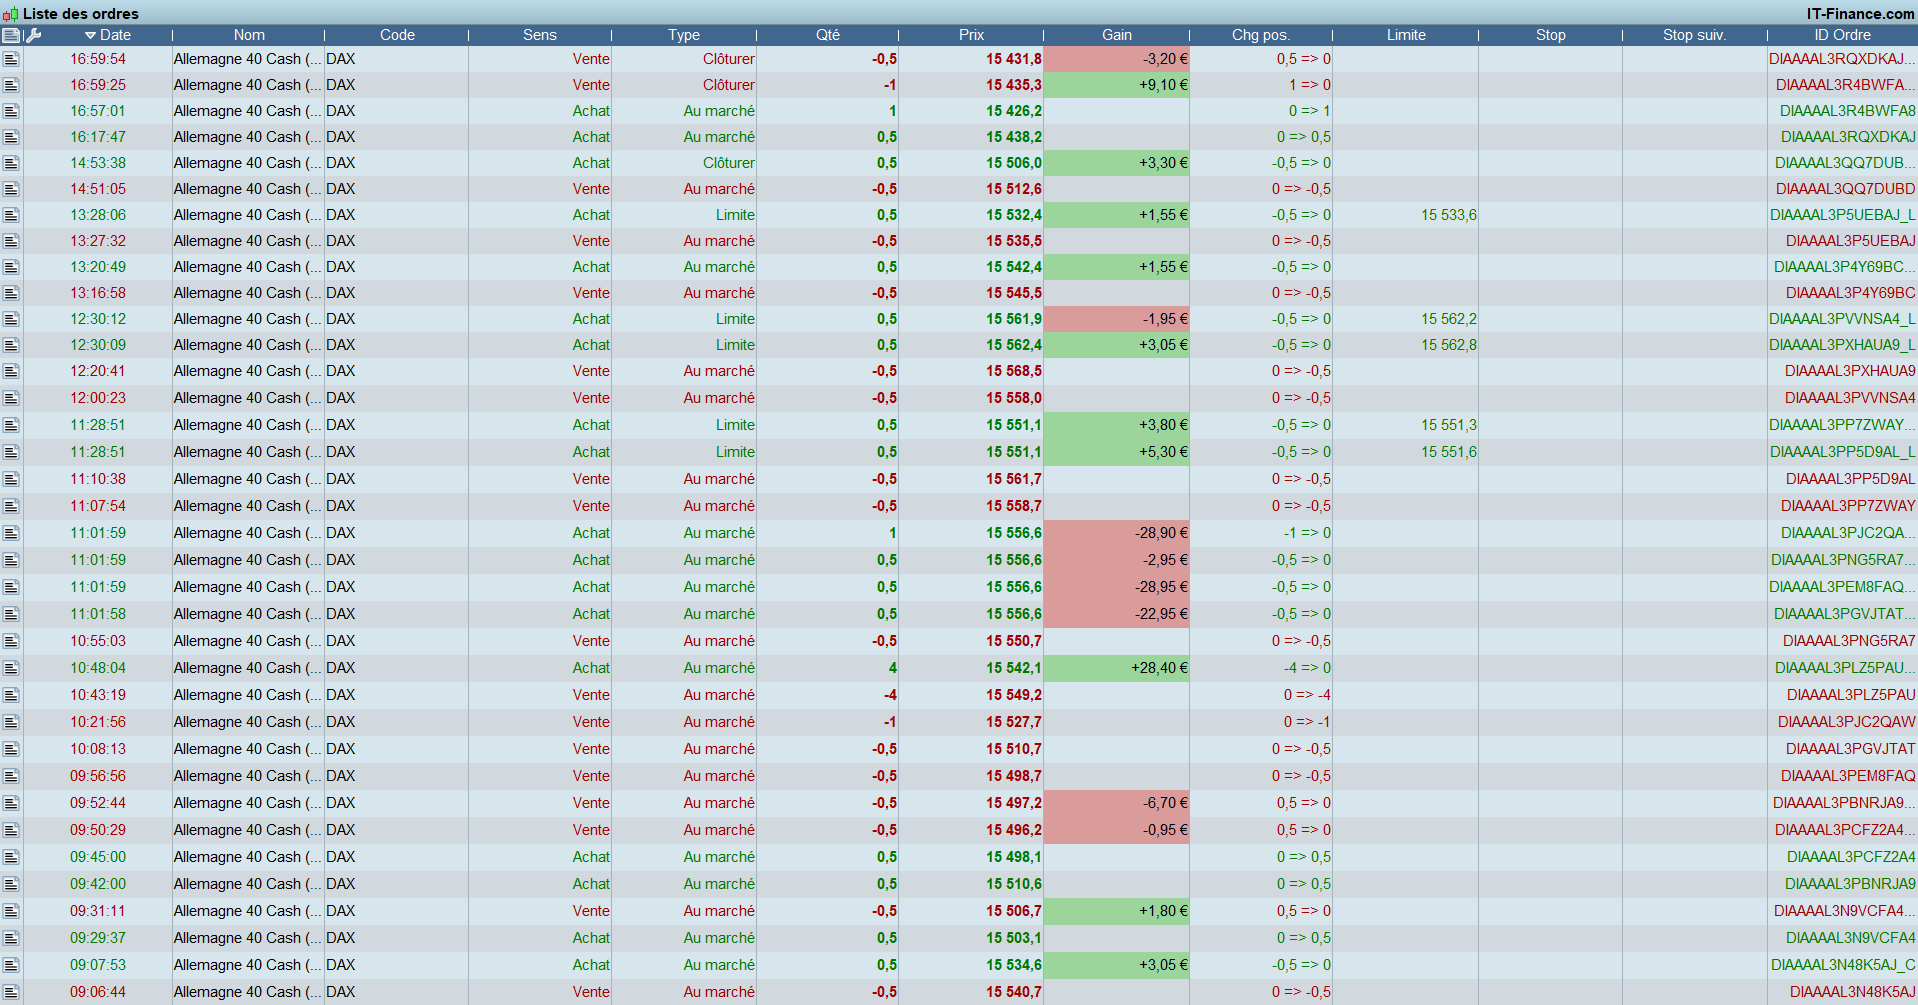1918x1005 pixels.
Task: Open the detail icon for the 09:31:11 order
Action: pos(11,911)
